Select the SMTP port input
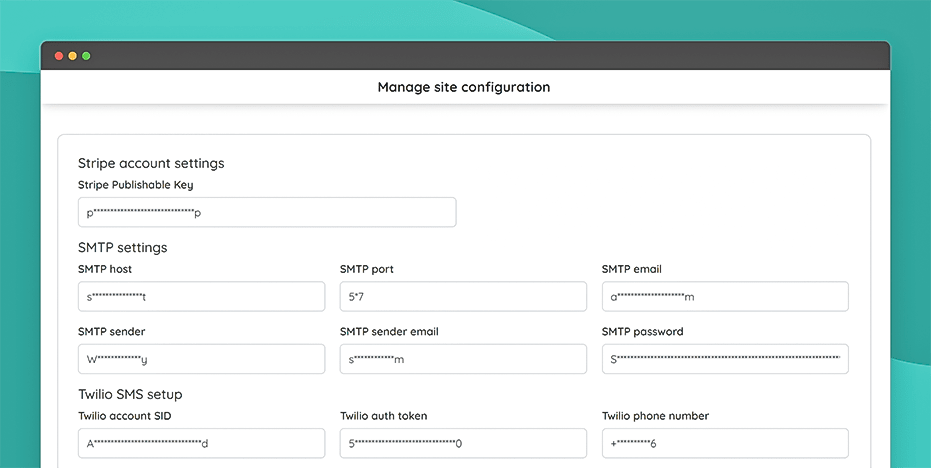This screenshot has width=931, height=468. tap(463, 296)
